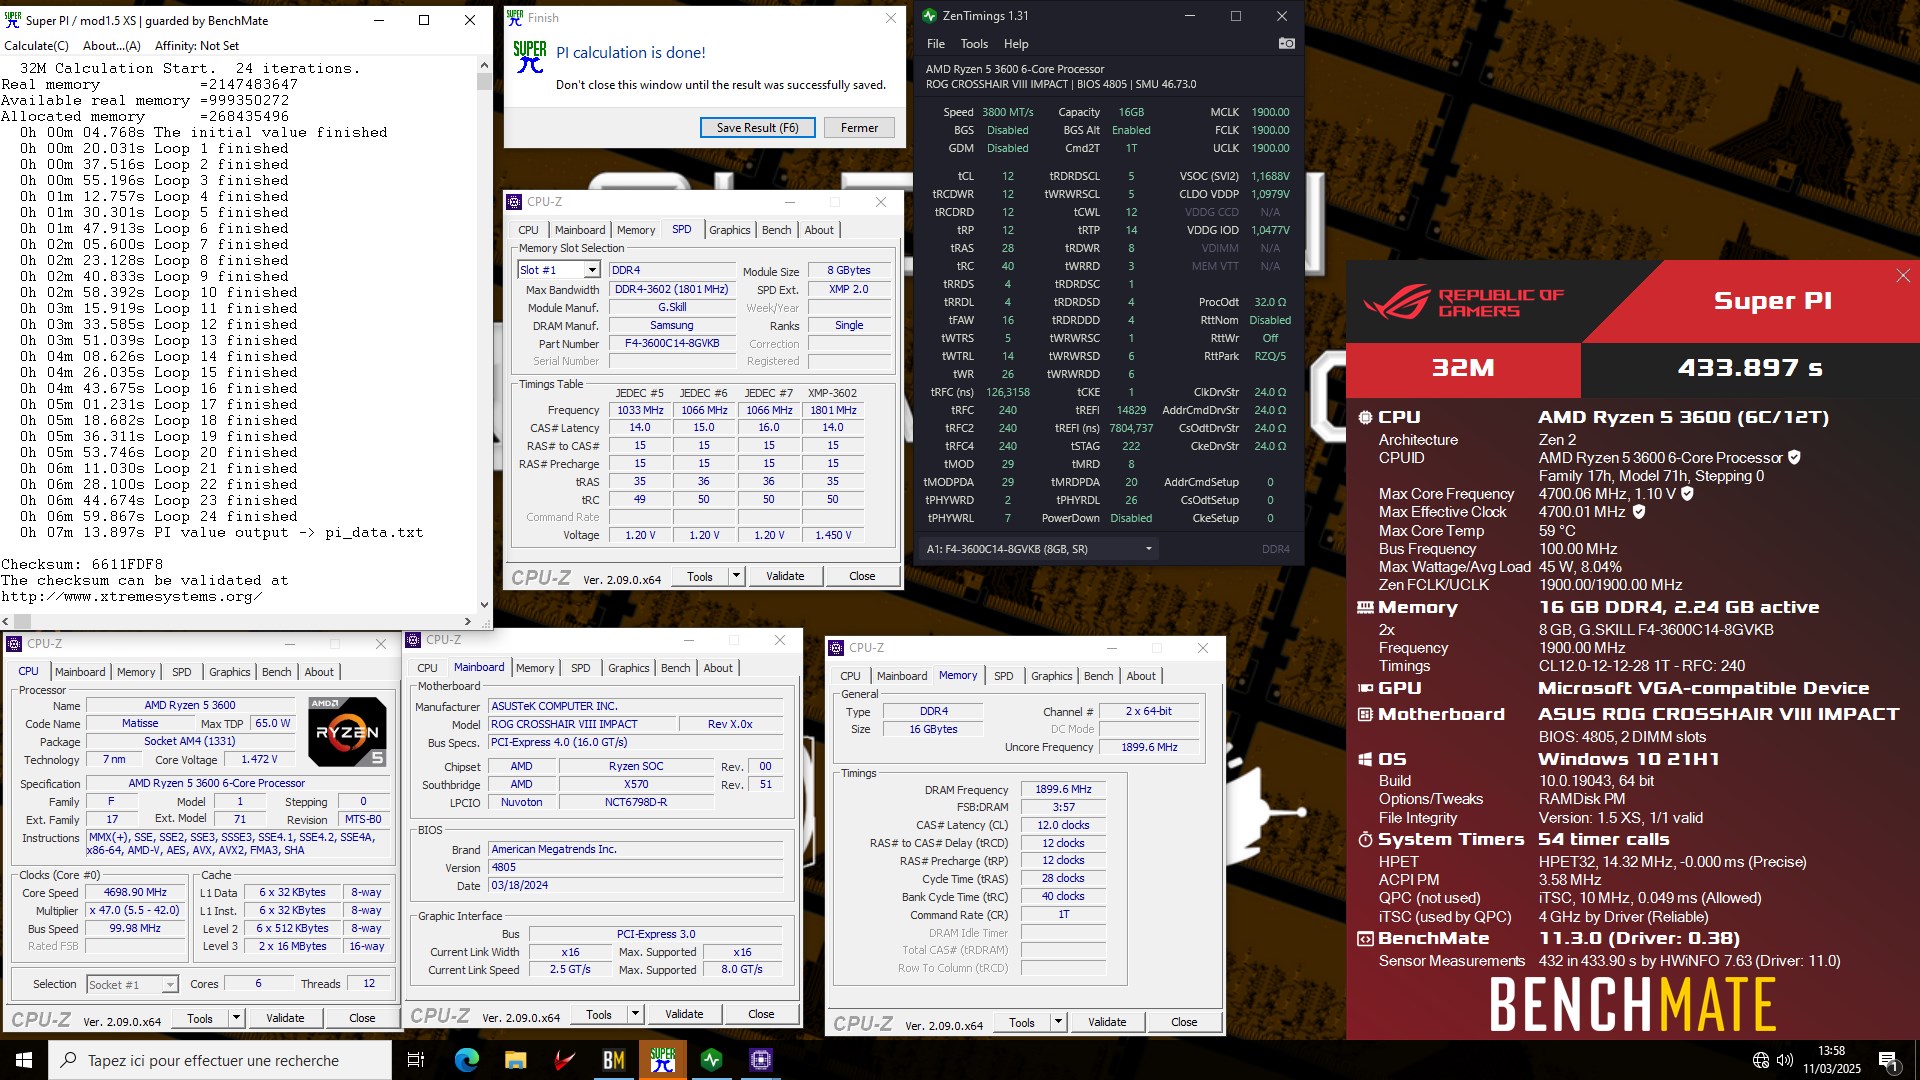Image resolution: width=1920 pixels, height=1080 pixels.
Task: Open the notification center icon
Action: click(x=1888, y=1061)
